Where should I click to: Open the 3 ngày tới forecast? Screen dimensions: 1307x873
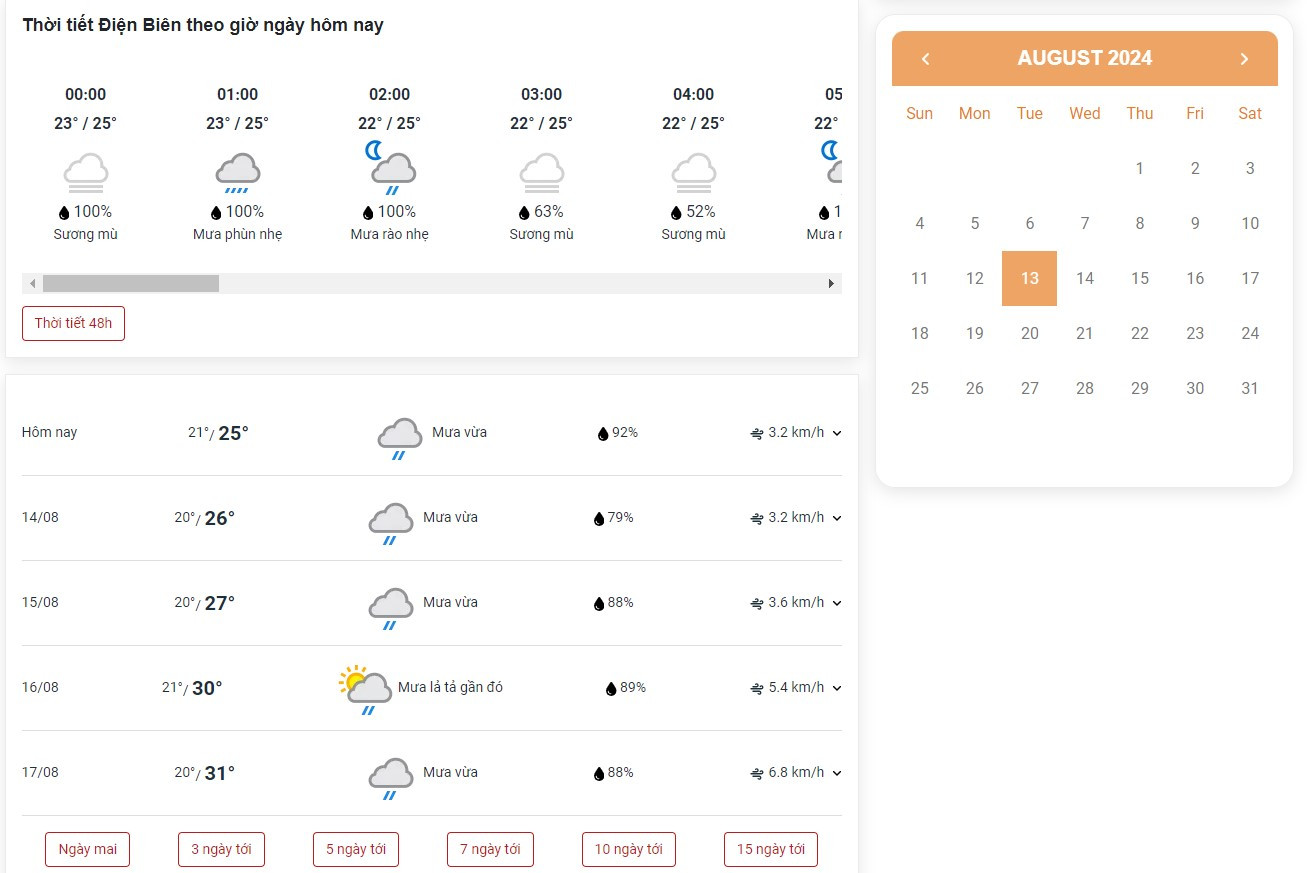coord(221,850)
